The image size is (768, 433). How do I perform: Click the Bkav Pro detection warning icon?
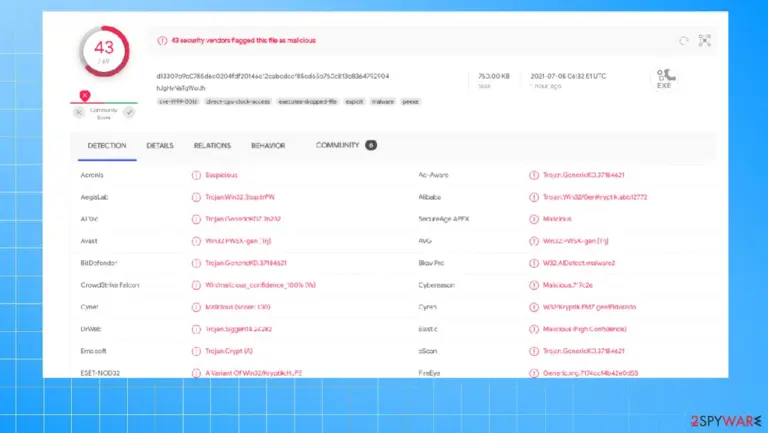click(x=534, y=263)
